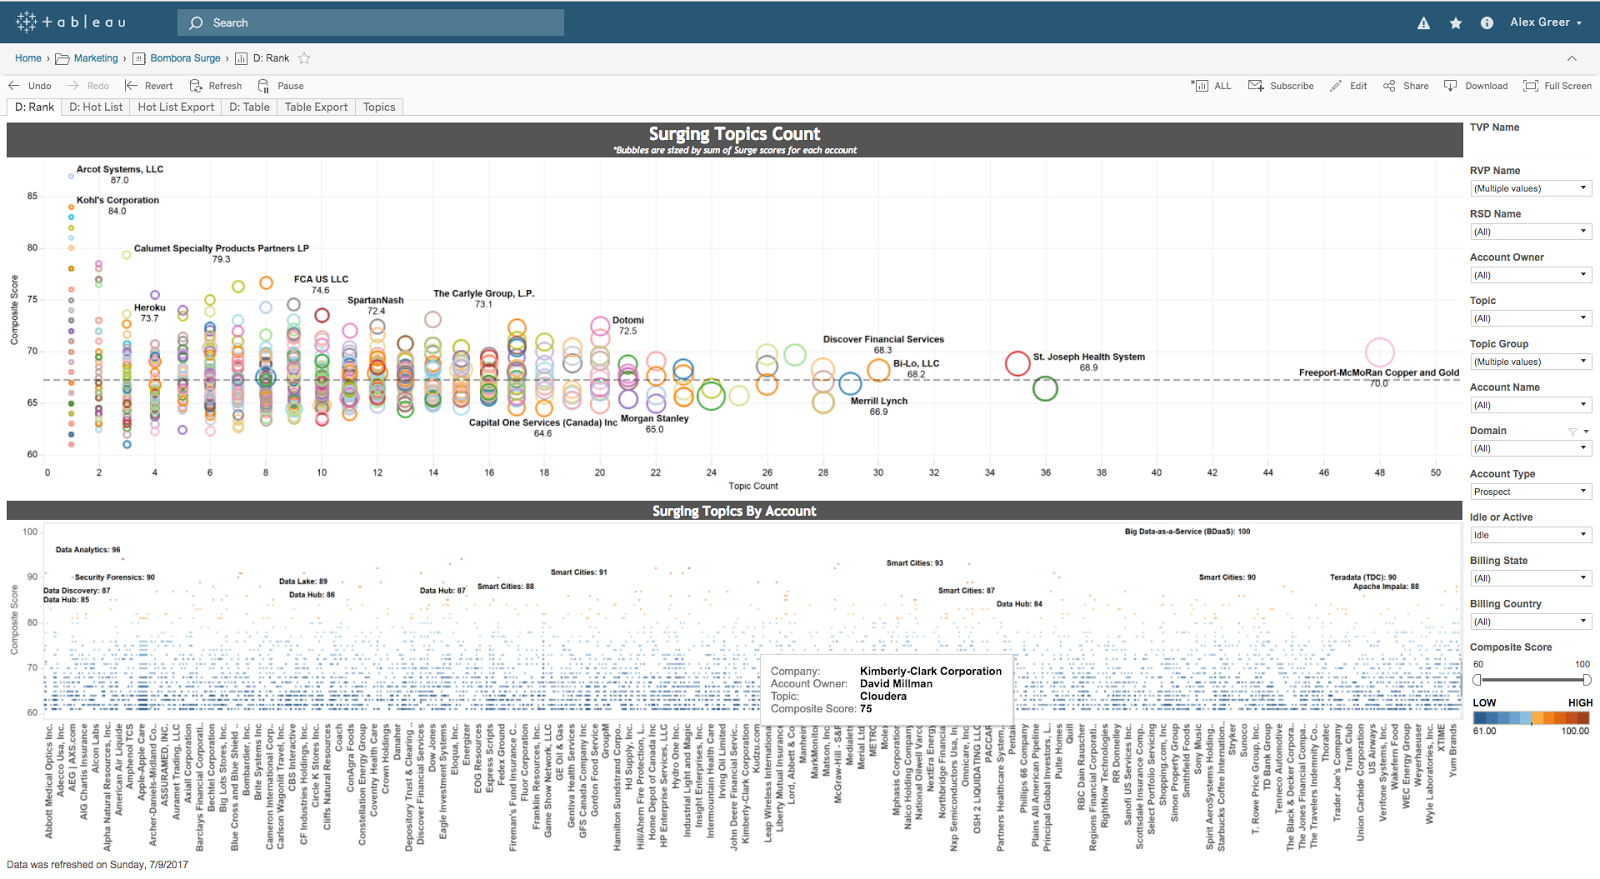Open RVP Name filter dropdown
The height and width of the screenshot is (879, 1600).
(x=1530, y=188)
